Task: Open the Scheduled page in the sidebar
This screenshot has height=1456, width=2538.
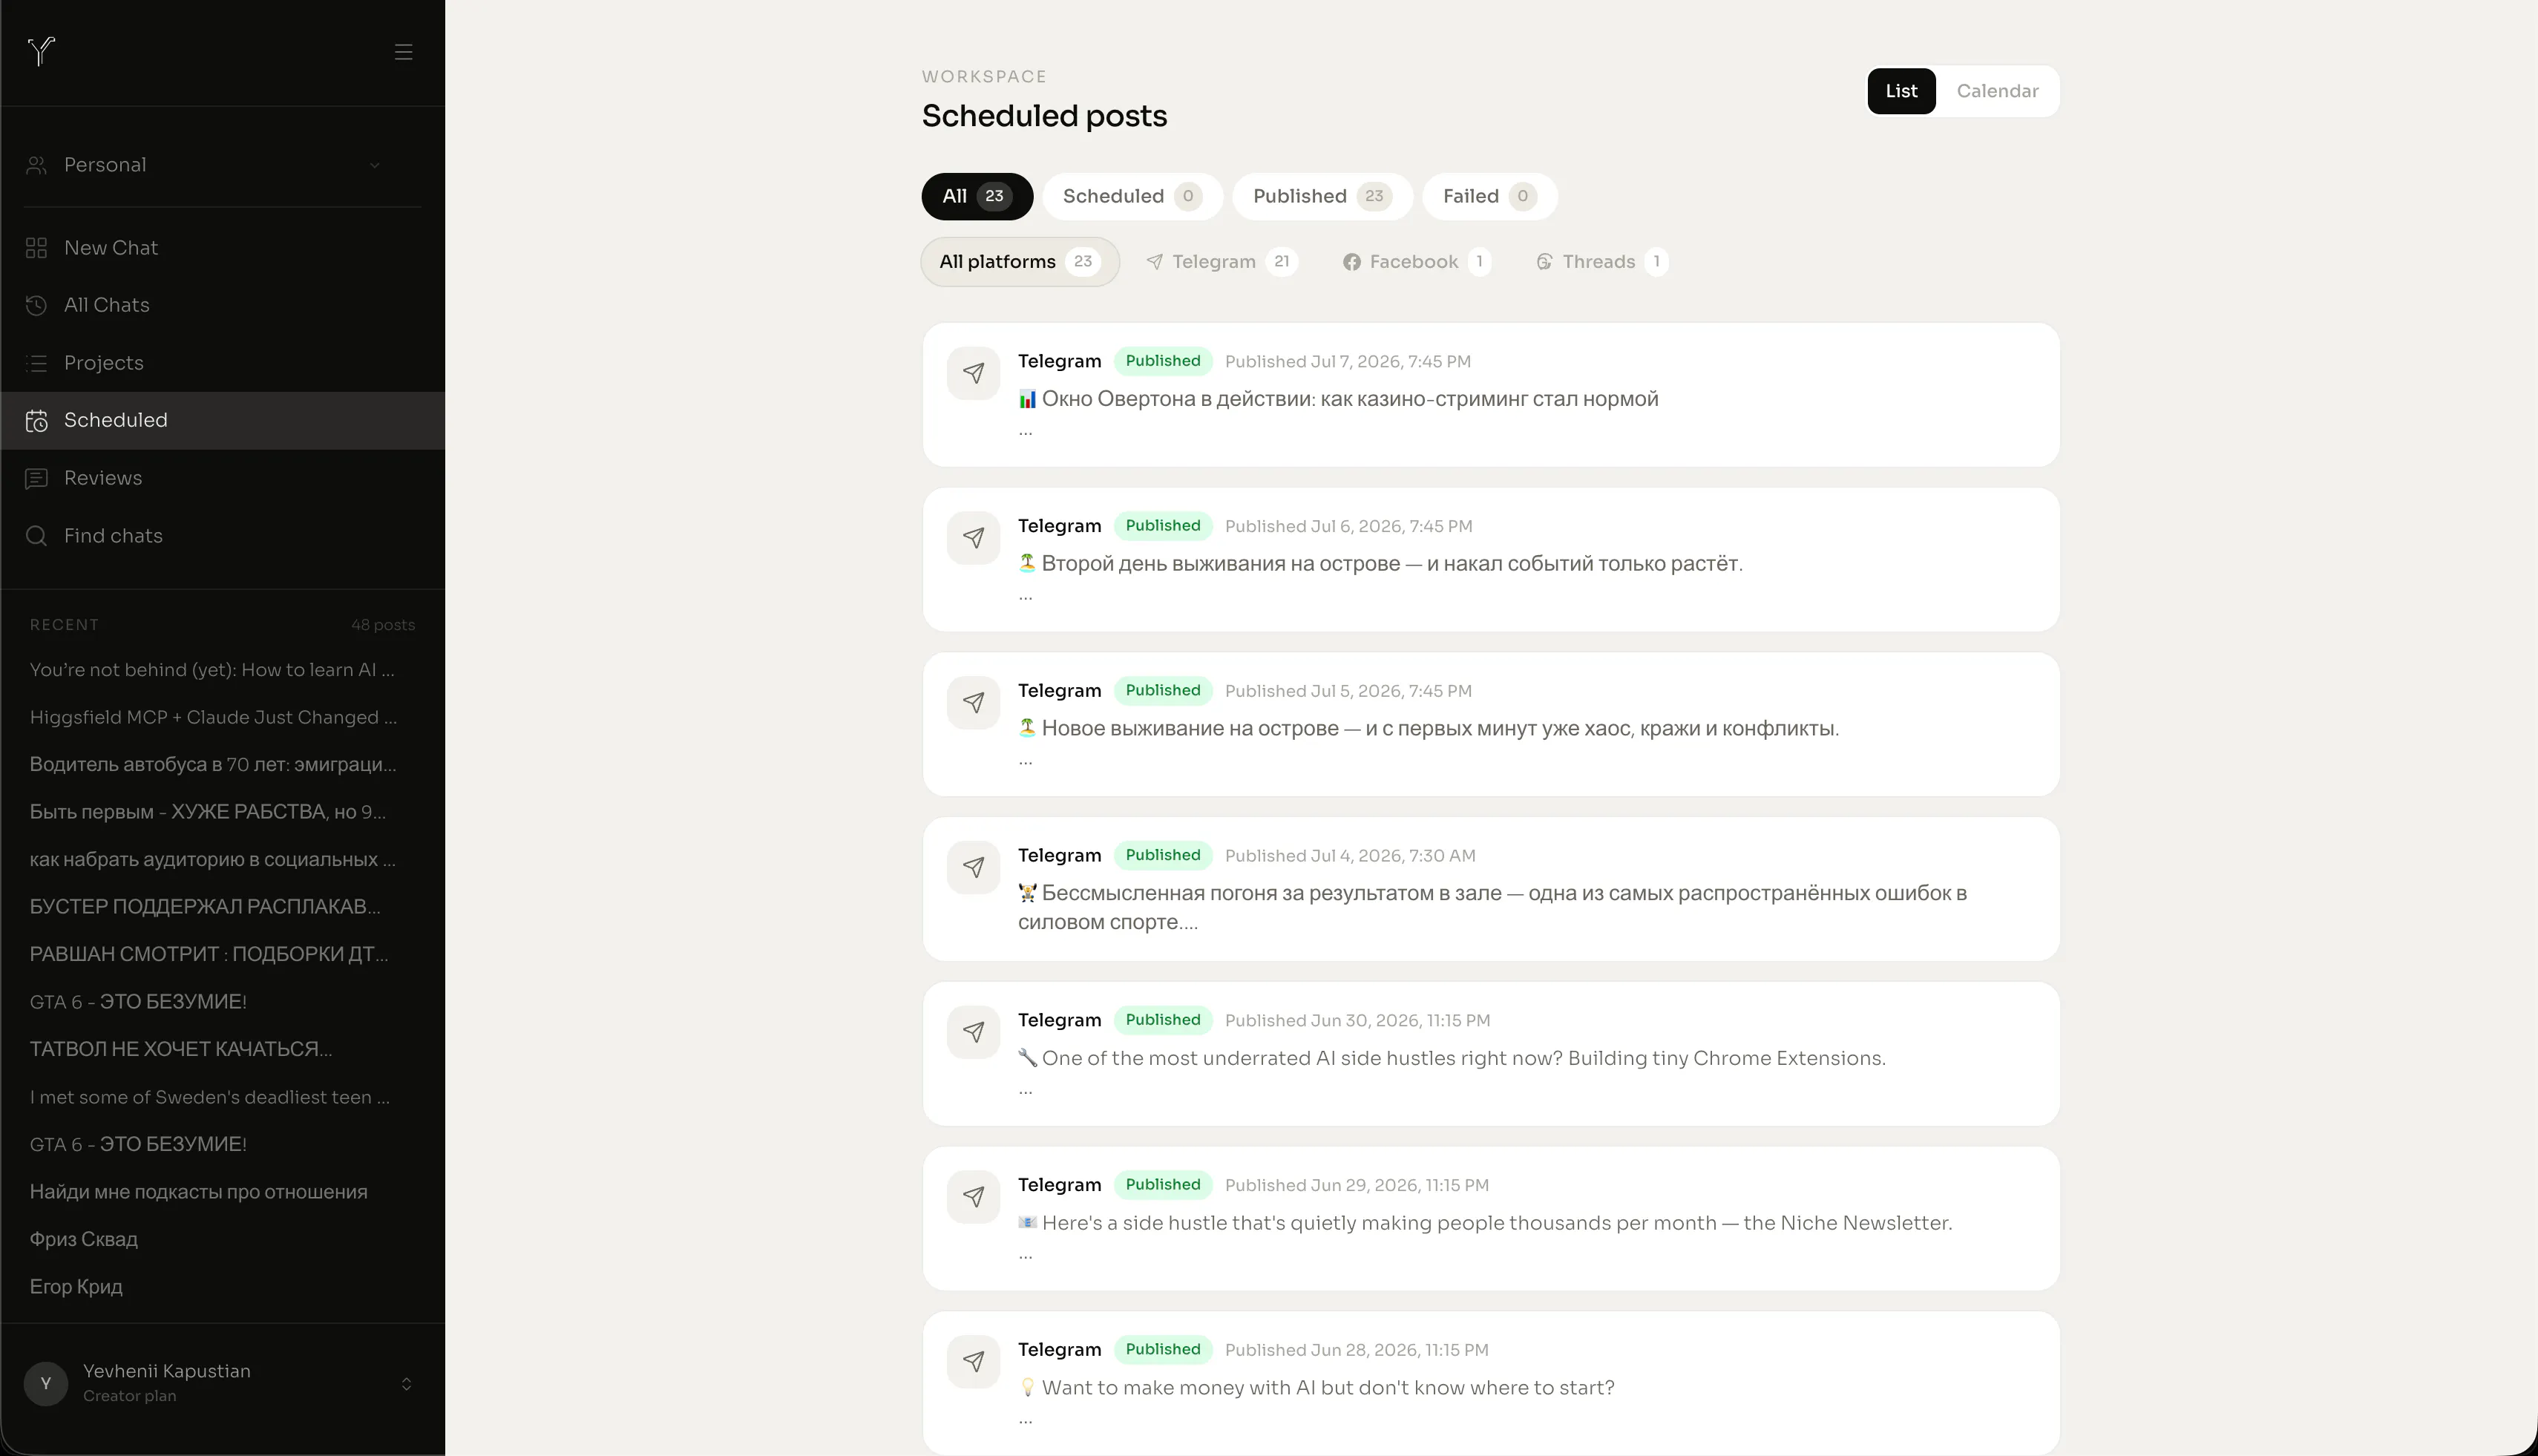Action: click(x=222, y=421)
